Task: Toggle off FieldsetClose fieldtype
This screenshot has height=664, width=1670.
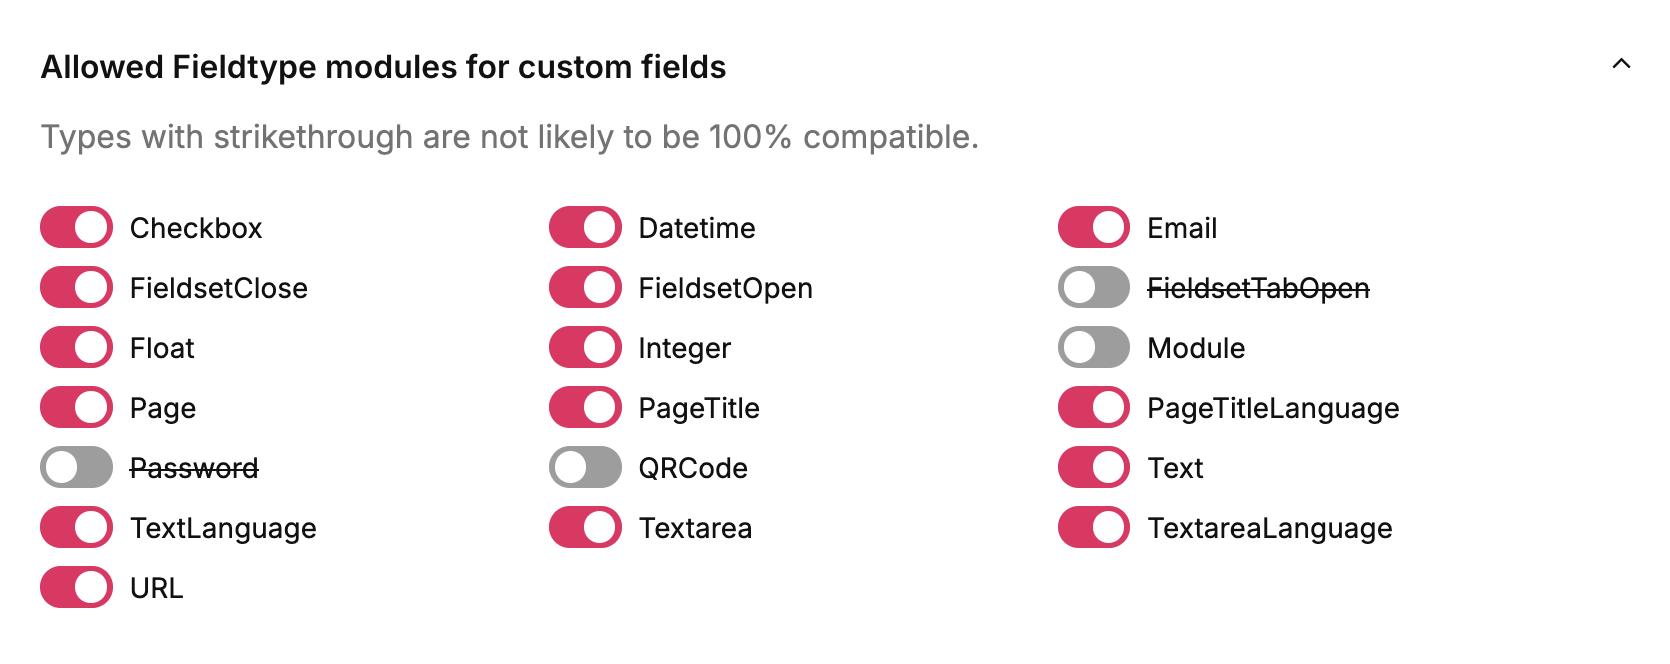Action: pyautogui.click(x=77, y=288)
